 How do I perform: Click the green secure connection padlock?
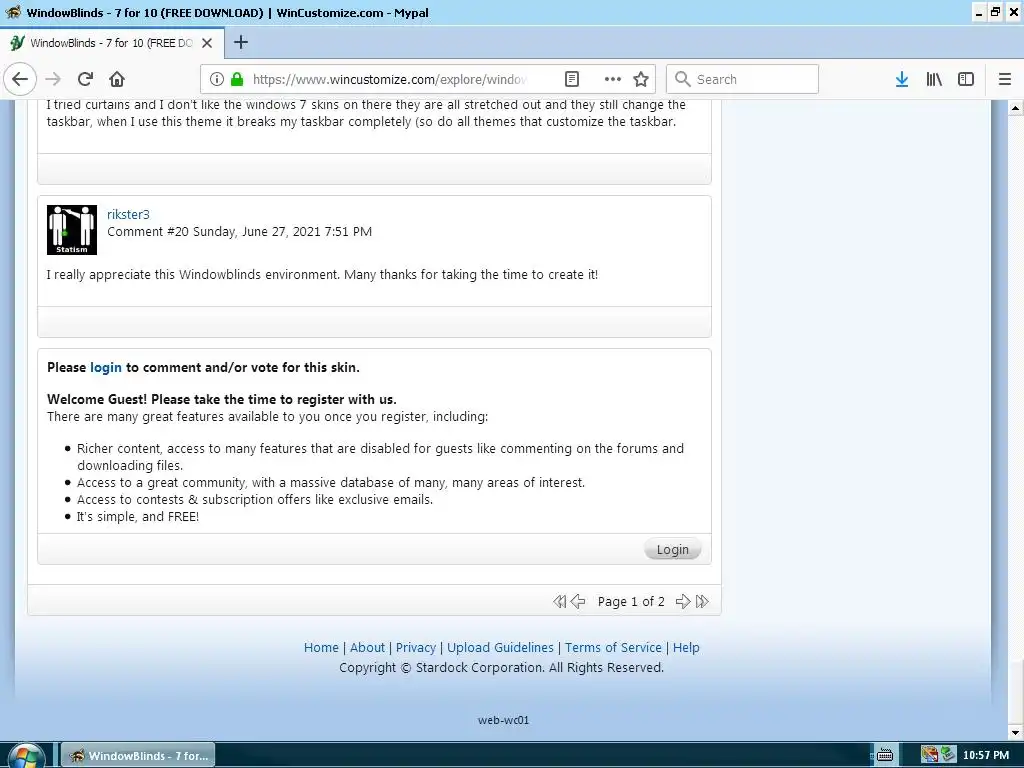[x=237, y=79]
